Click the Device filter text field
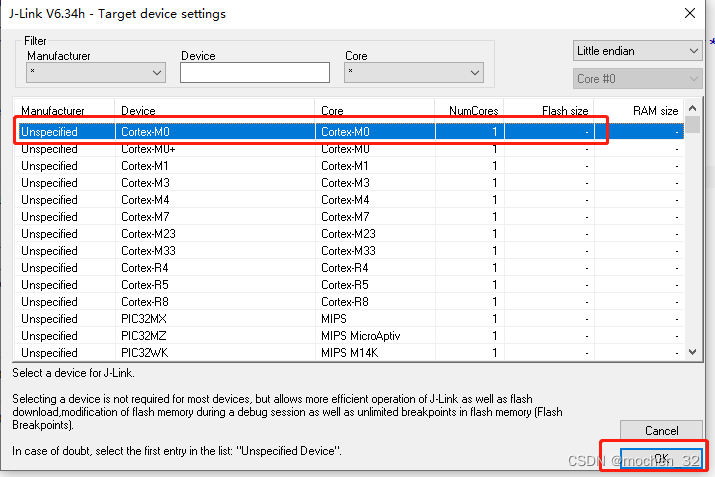715x477 pixels. click(254, 73)
